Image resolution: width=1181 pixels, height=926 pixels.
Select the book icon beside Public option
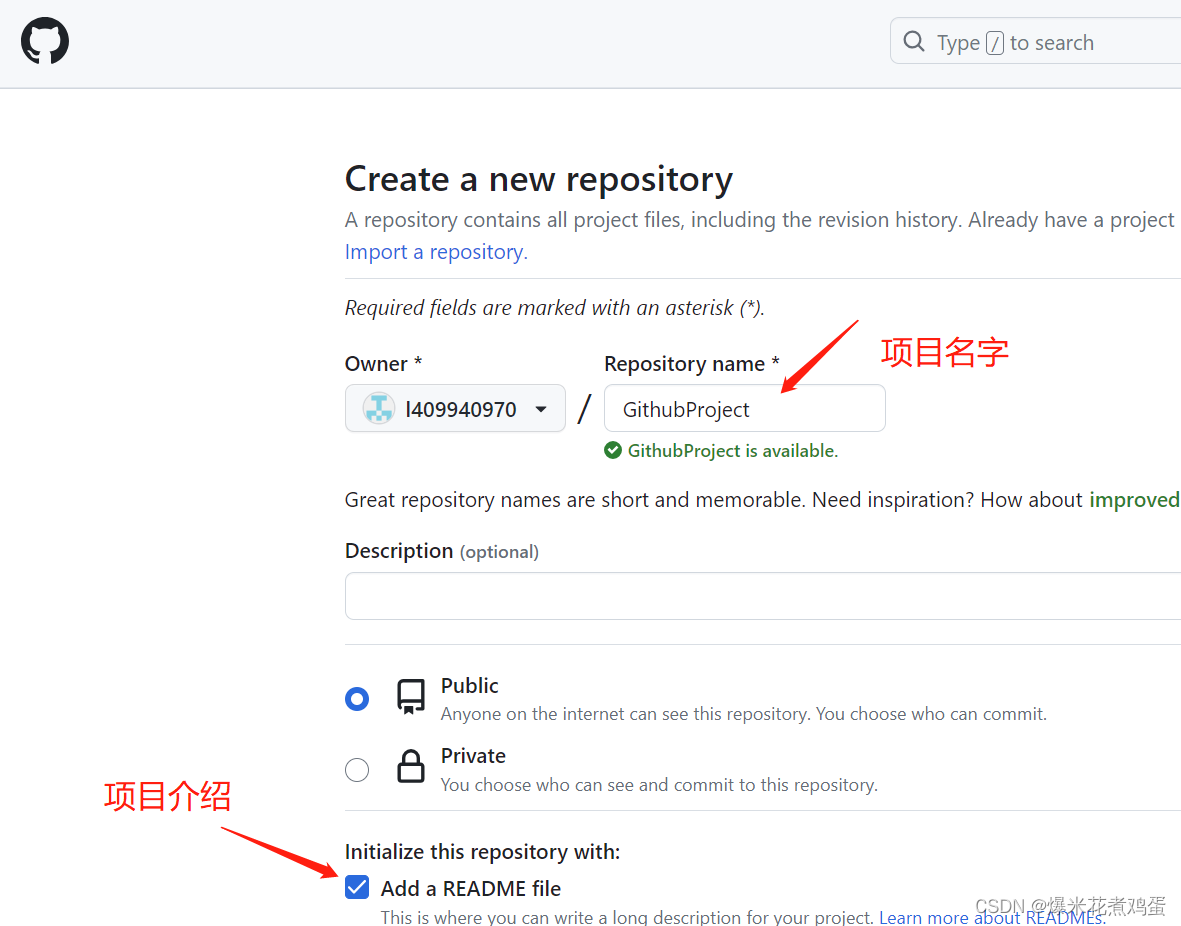[x=410, y=698]
